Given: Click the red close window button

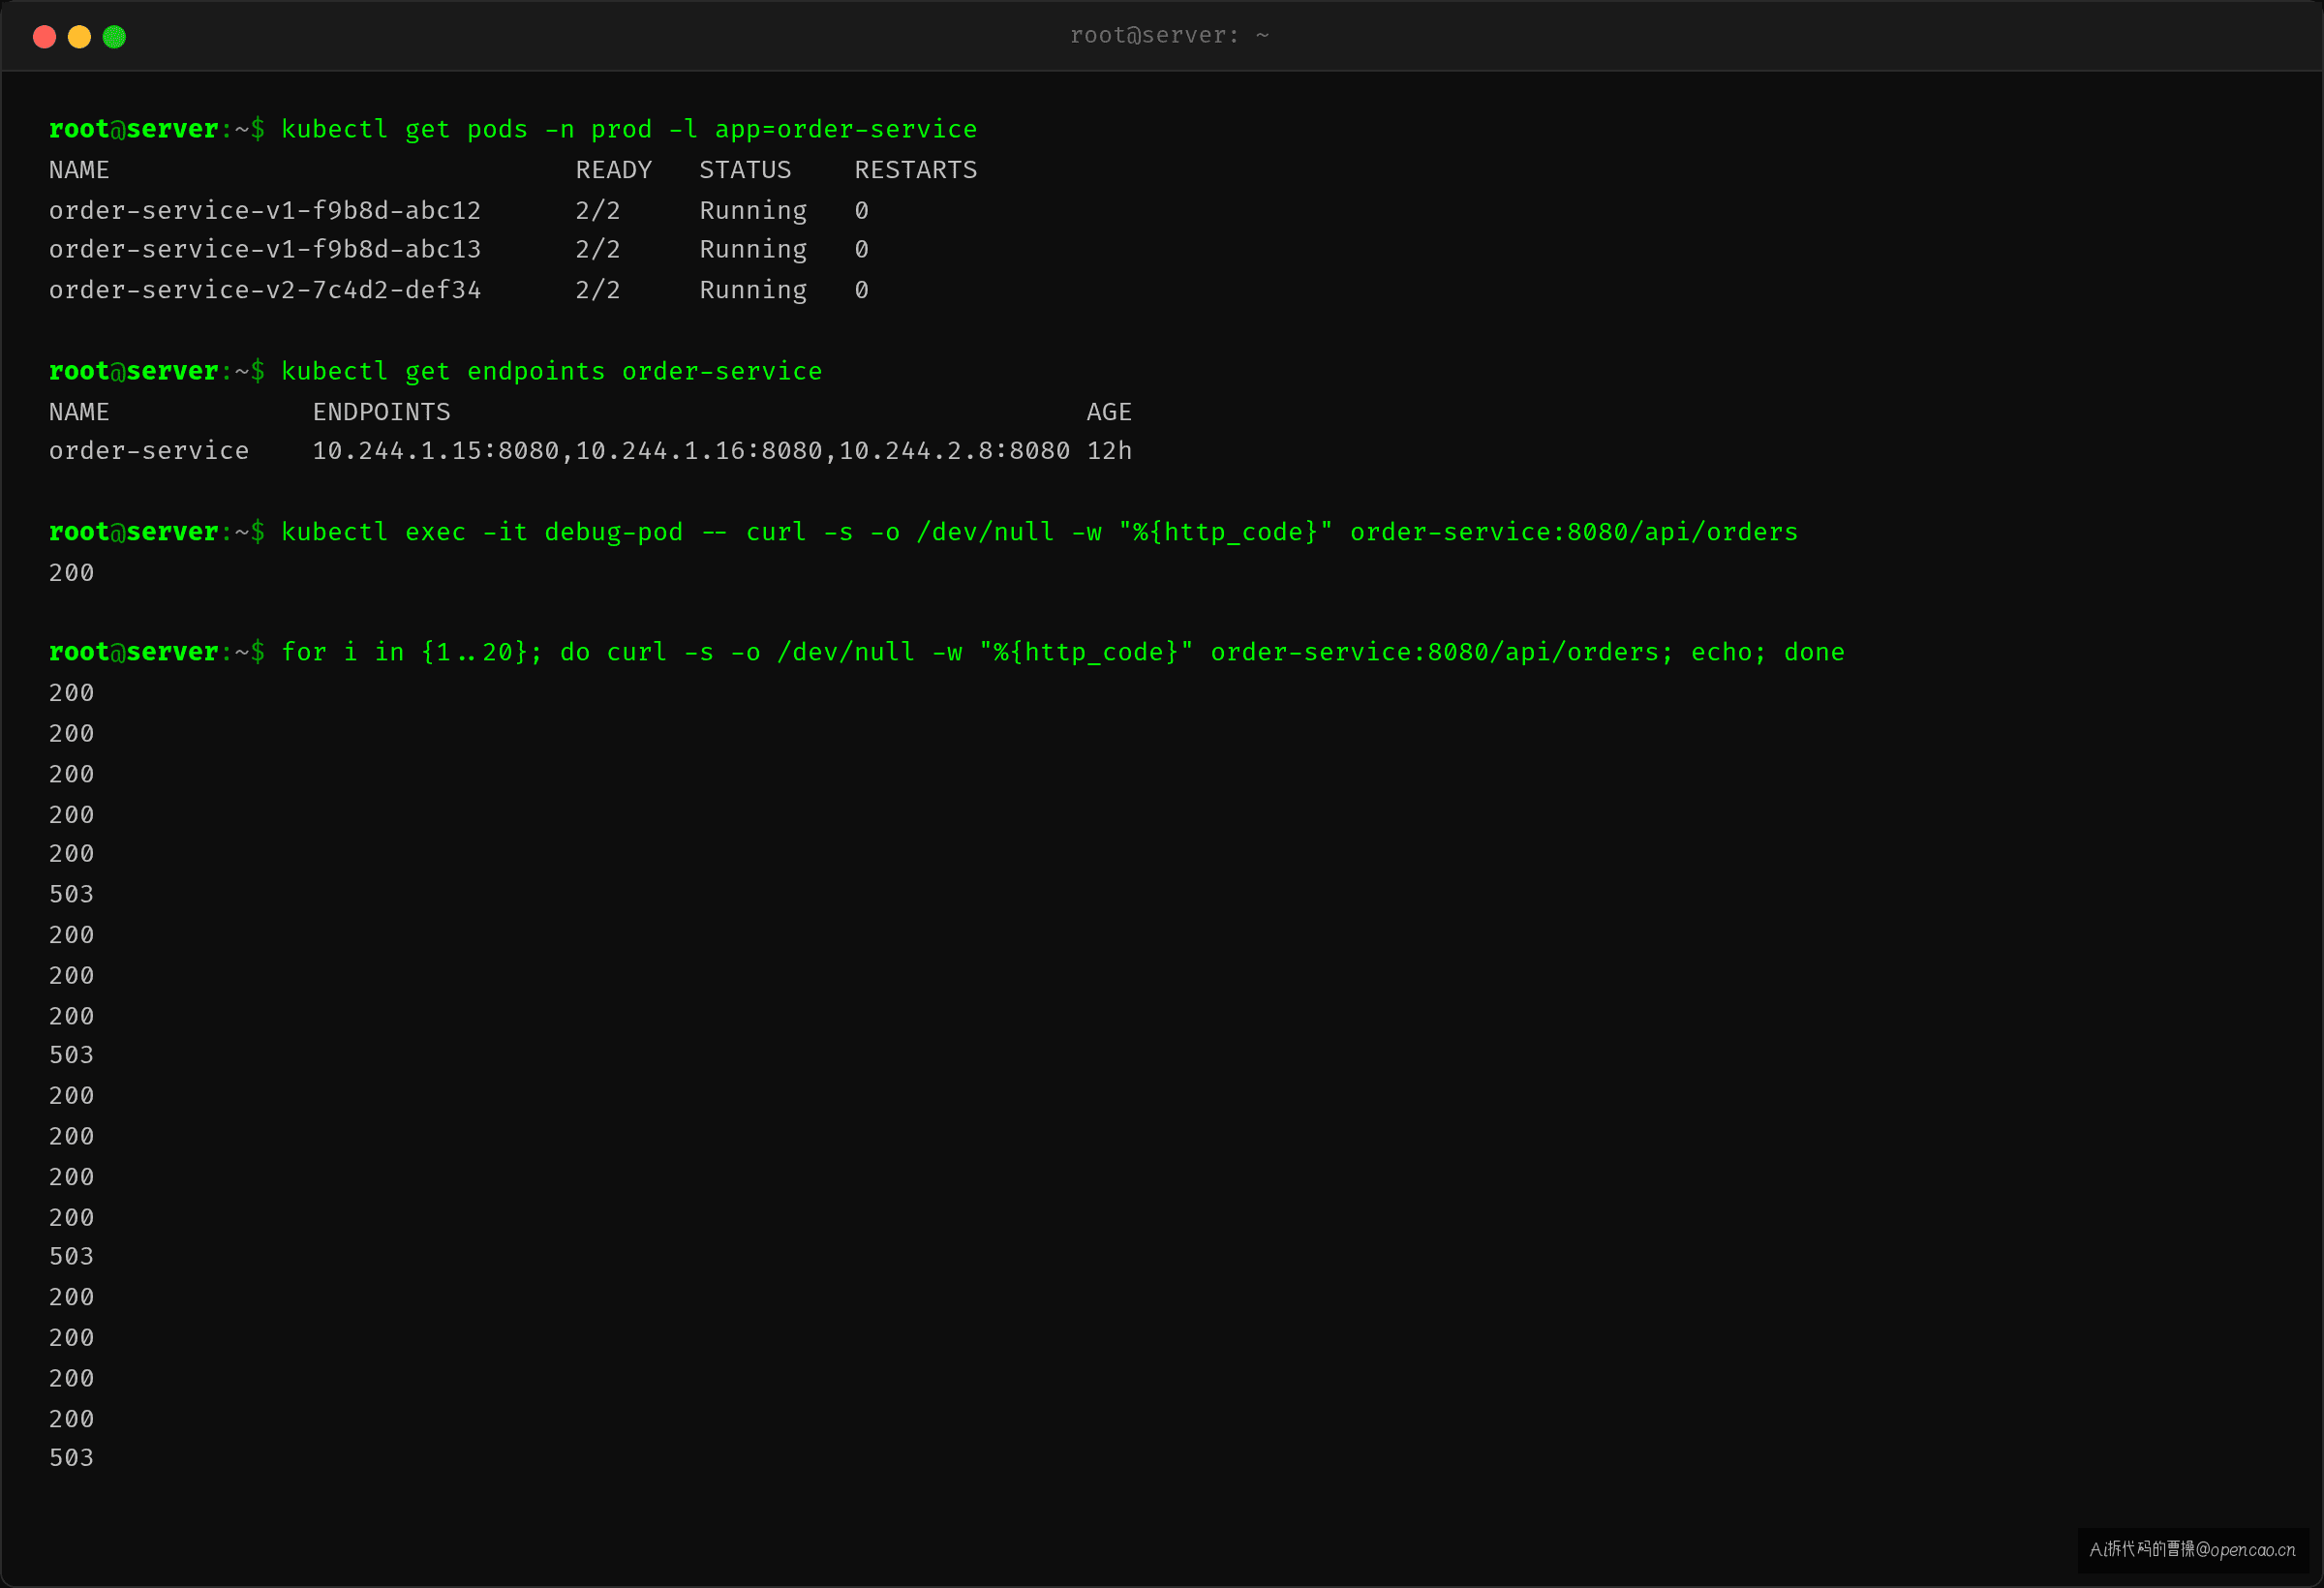Looking at the screenshot, I should coord(44,37).
